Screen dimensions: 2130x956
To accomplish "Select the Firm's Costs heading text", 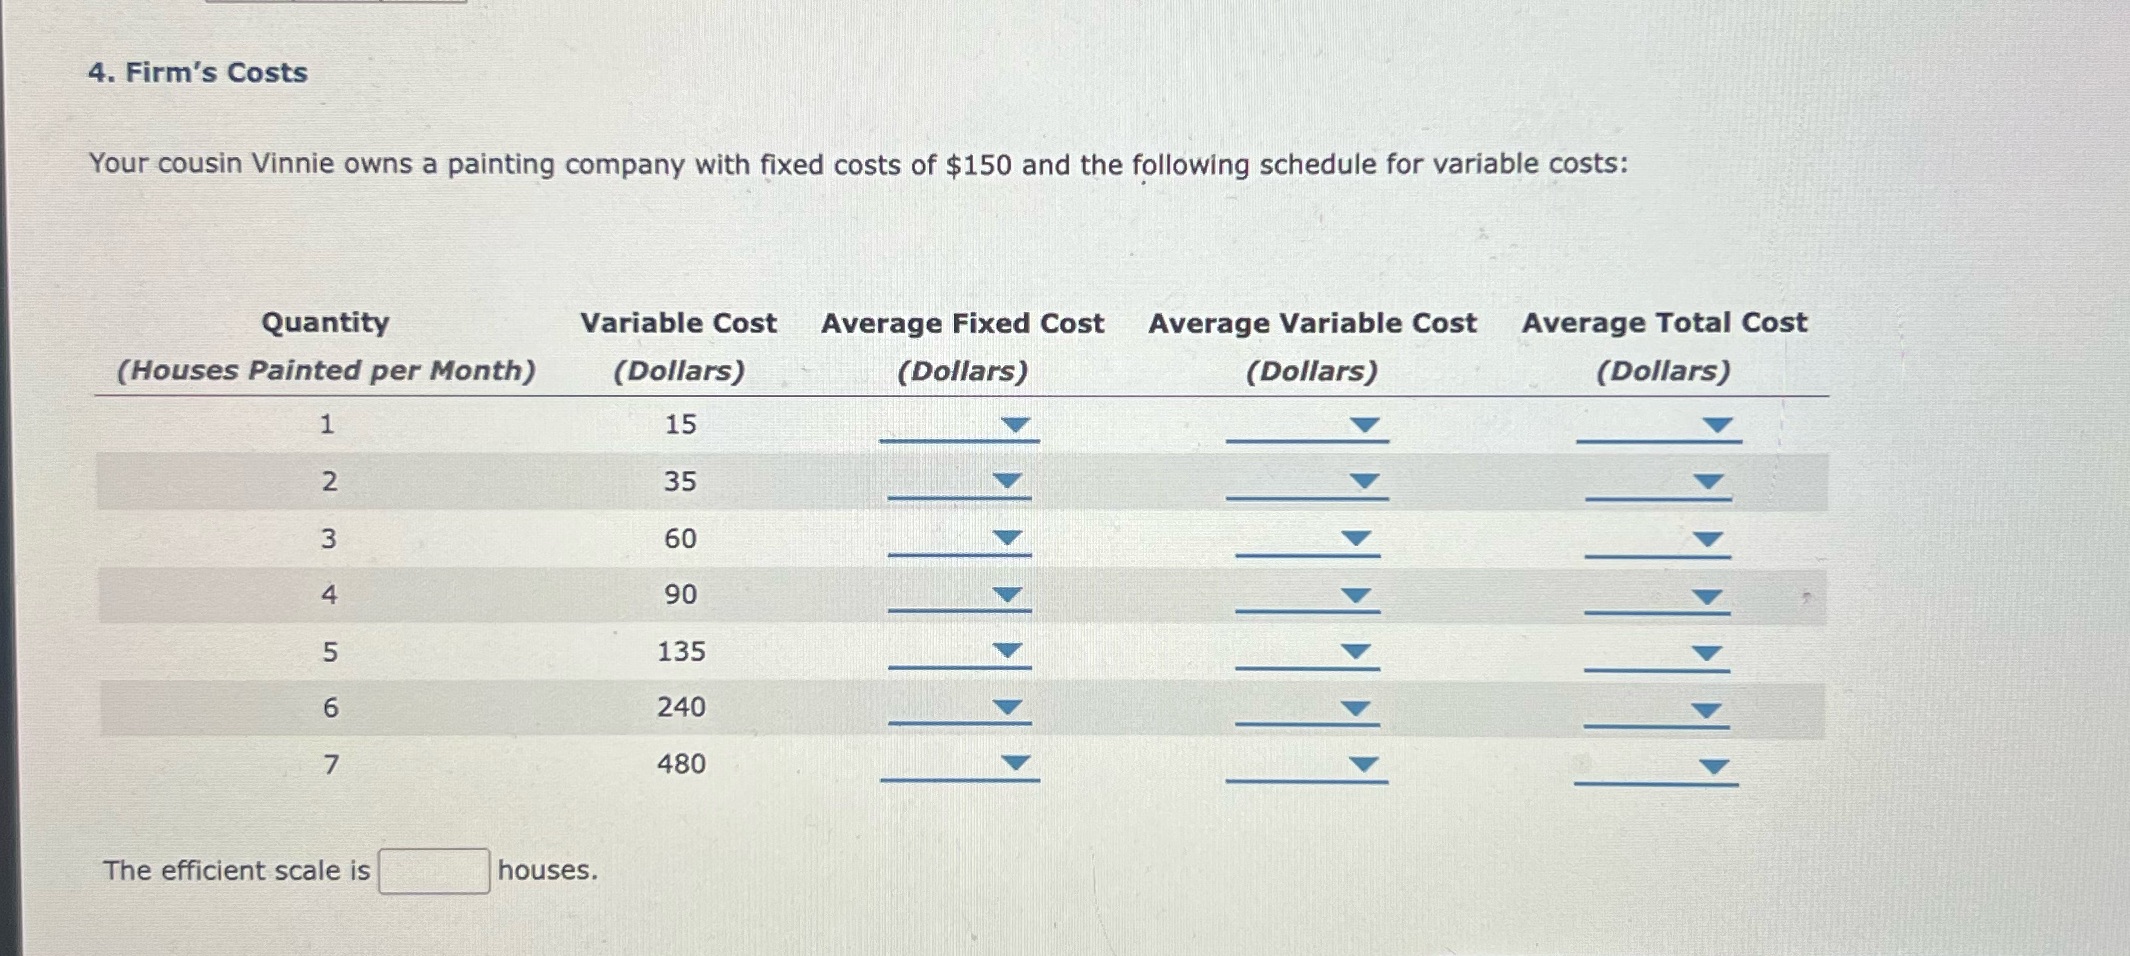I will (195, 71).
